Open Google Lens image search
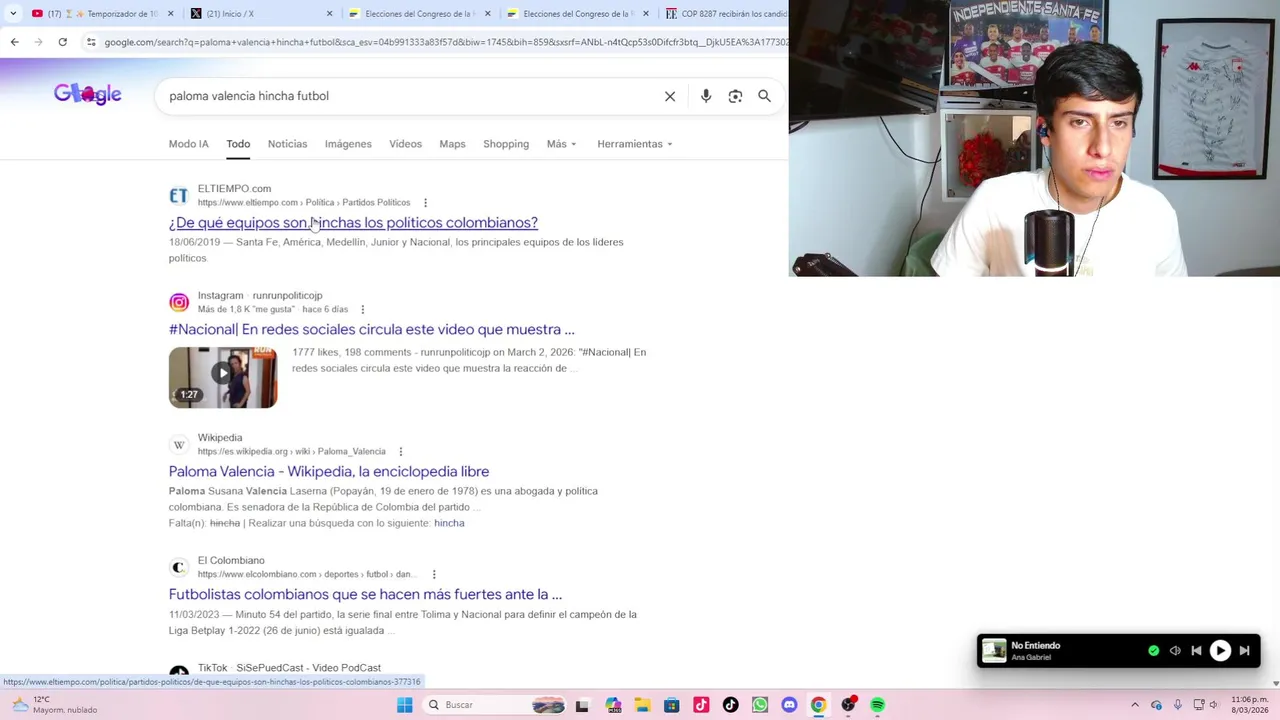The height and width of the screenshot is (720, 1280). tap(735, 96)
